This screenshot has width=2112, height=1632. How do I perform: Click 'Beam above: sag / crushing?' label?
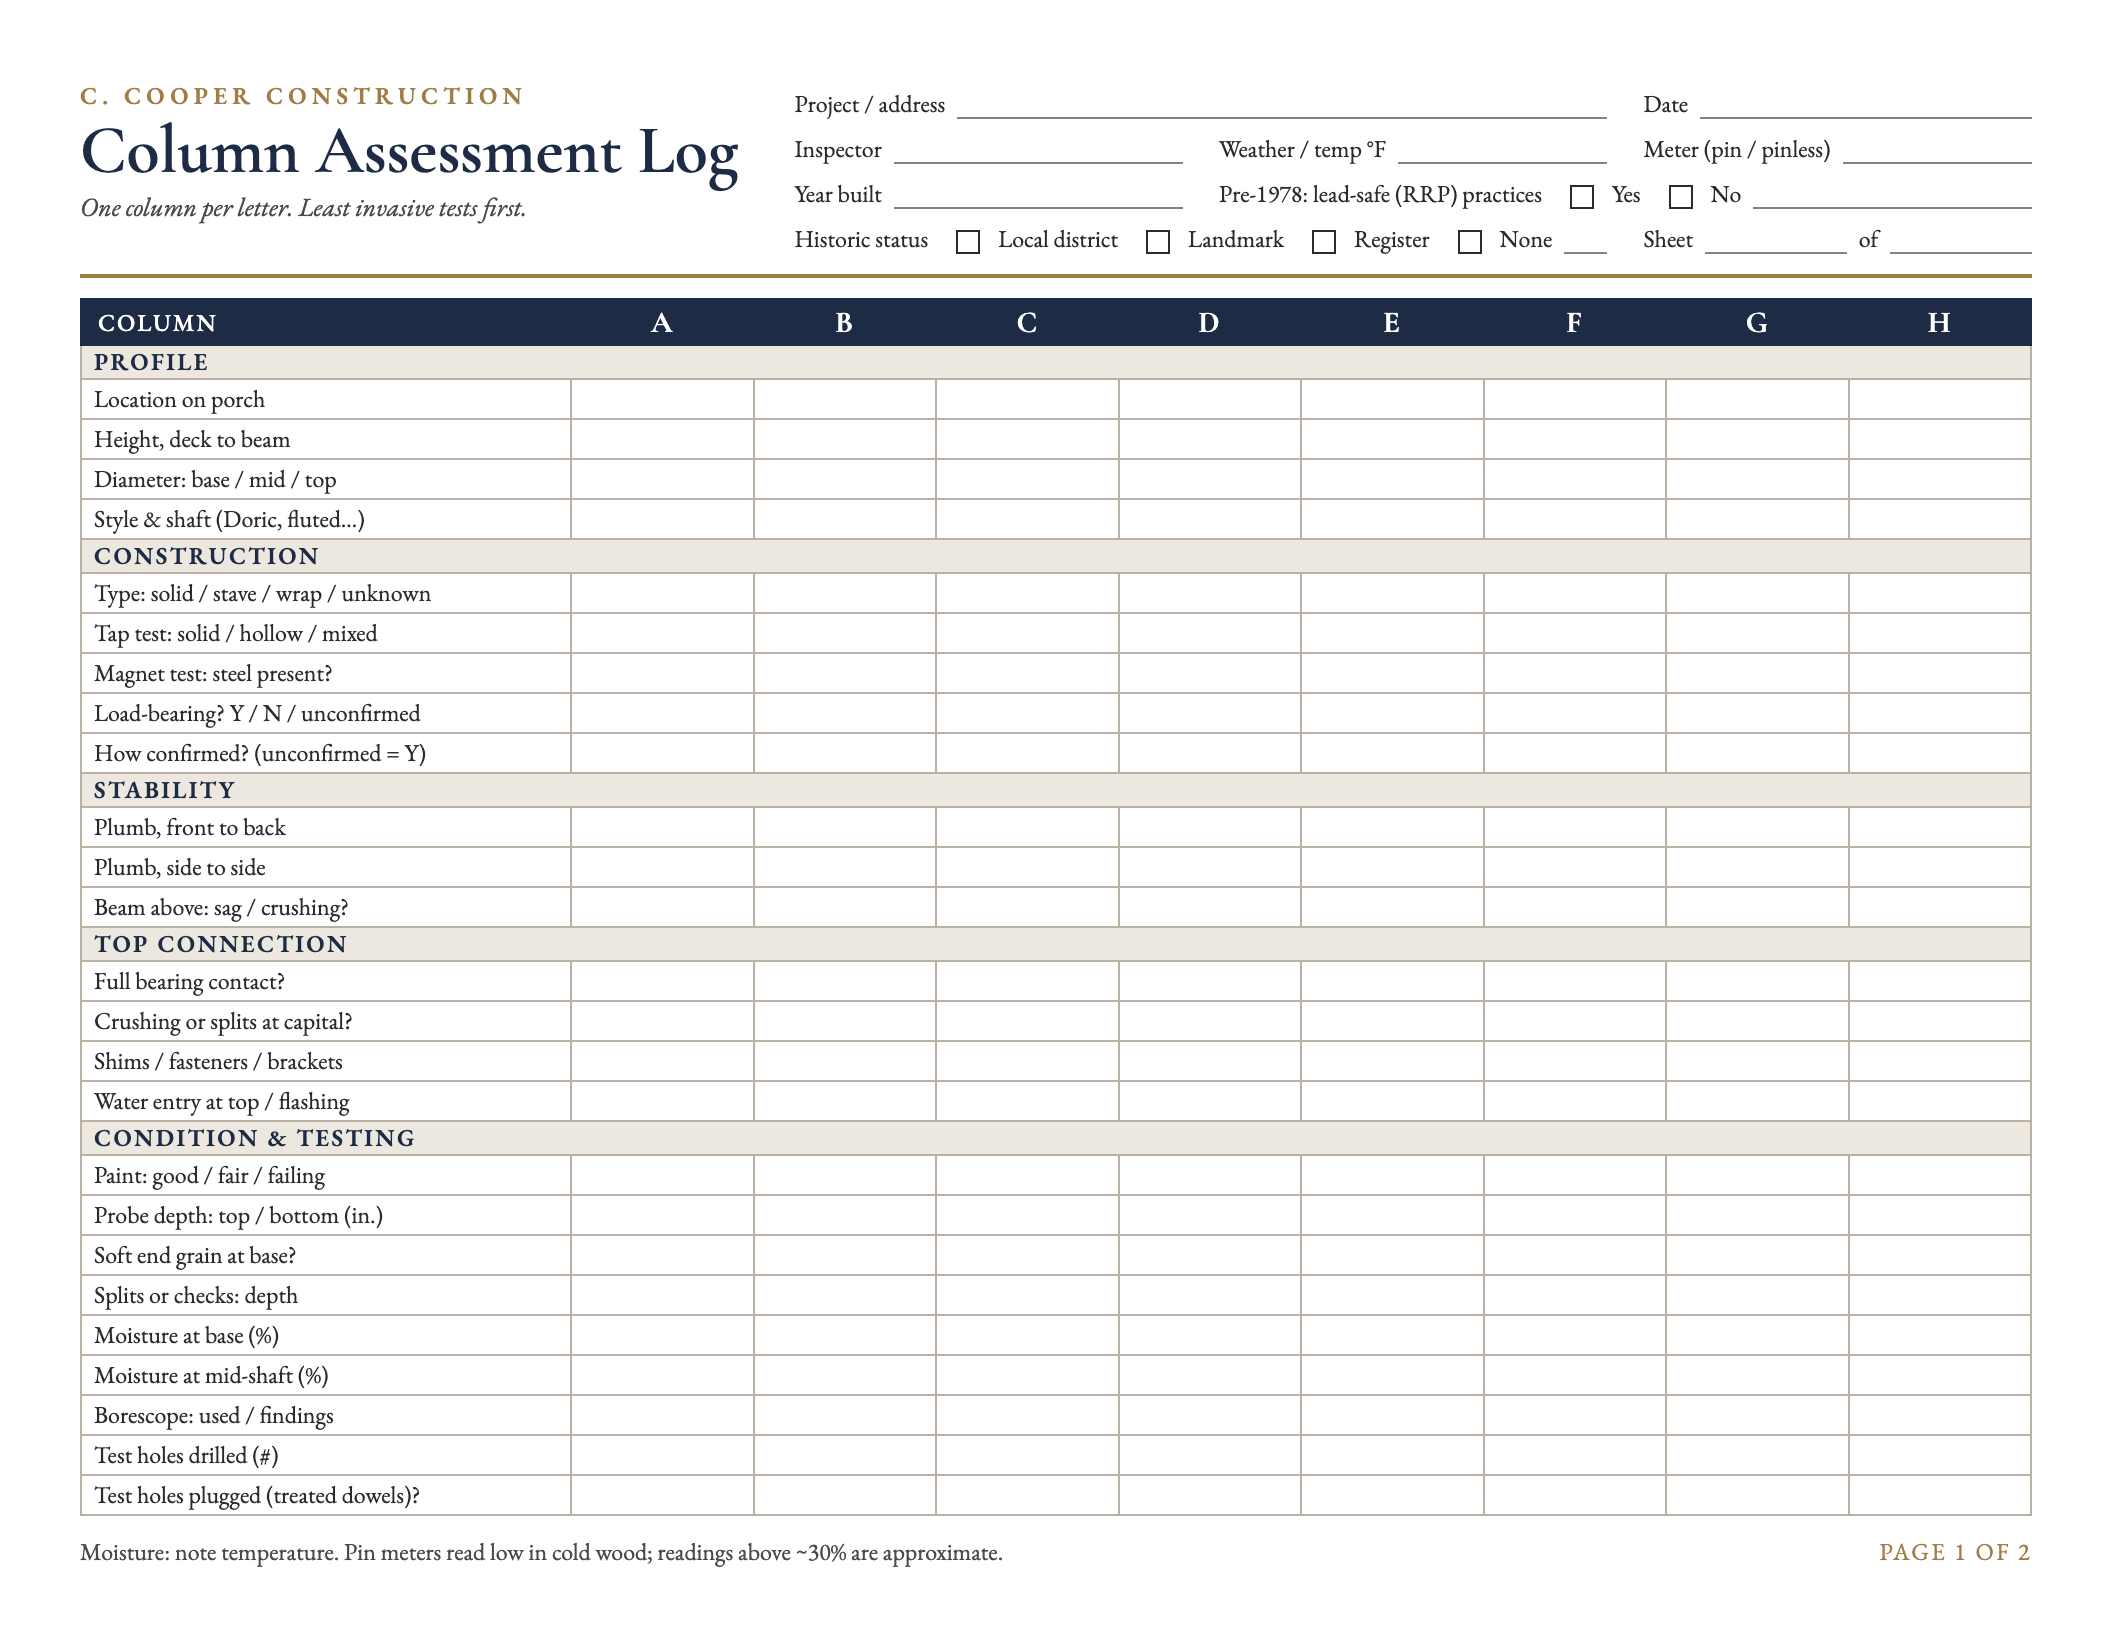(221, 908)
